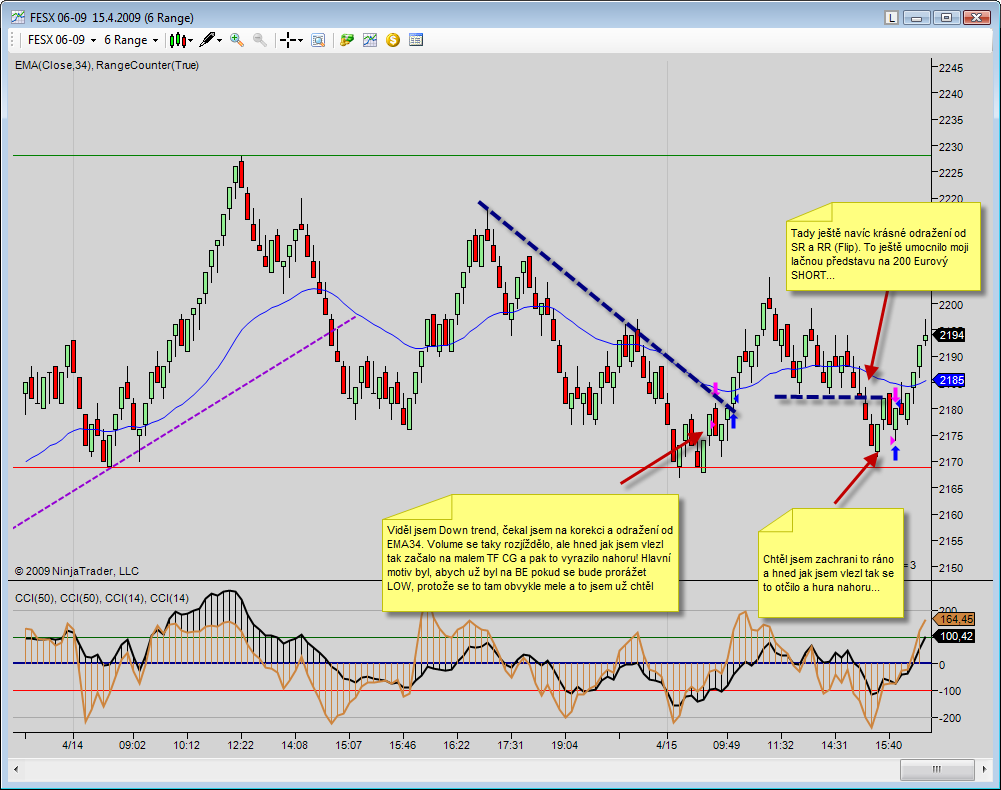Click scrollbar right arrow at bottom
Viewport: 1001px width, 790px height.
(985, 770)
